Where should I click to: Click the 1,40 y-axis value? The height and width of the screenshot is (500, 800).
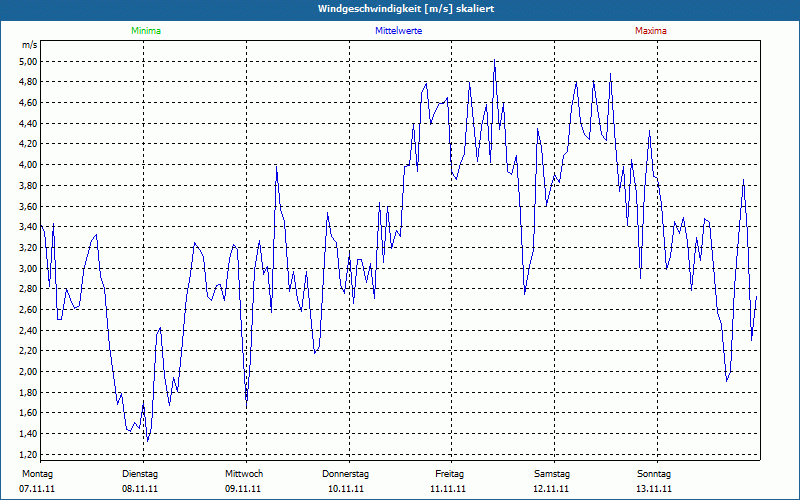[30, 434]
